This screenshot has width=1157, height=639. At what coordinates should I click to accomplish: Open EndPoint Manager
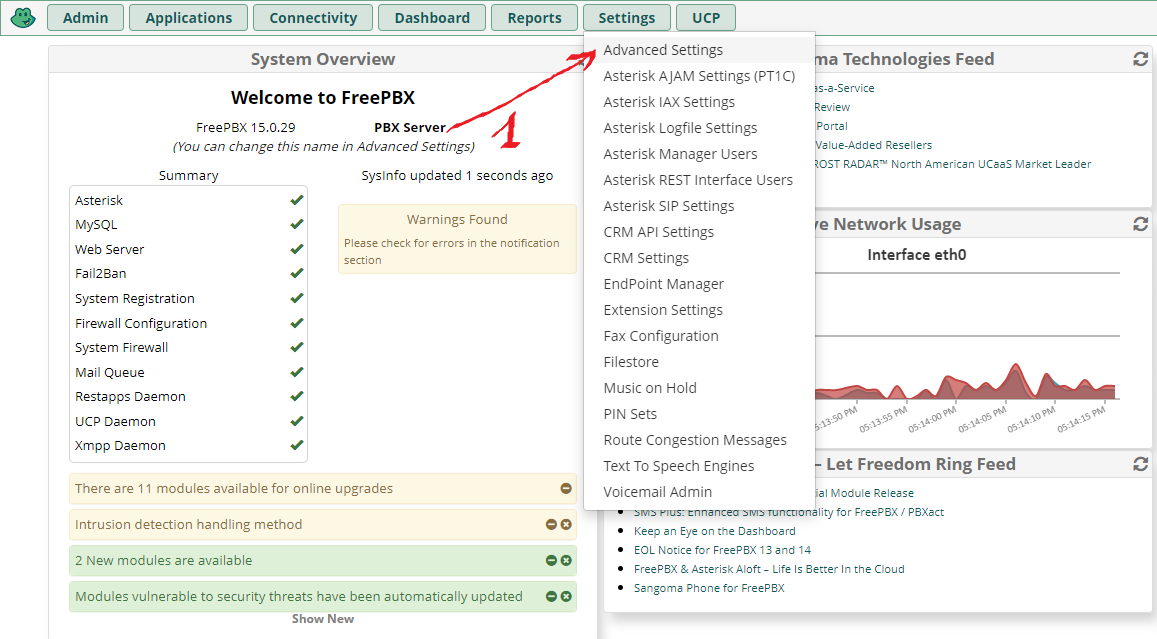tap(699, 284)
